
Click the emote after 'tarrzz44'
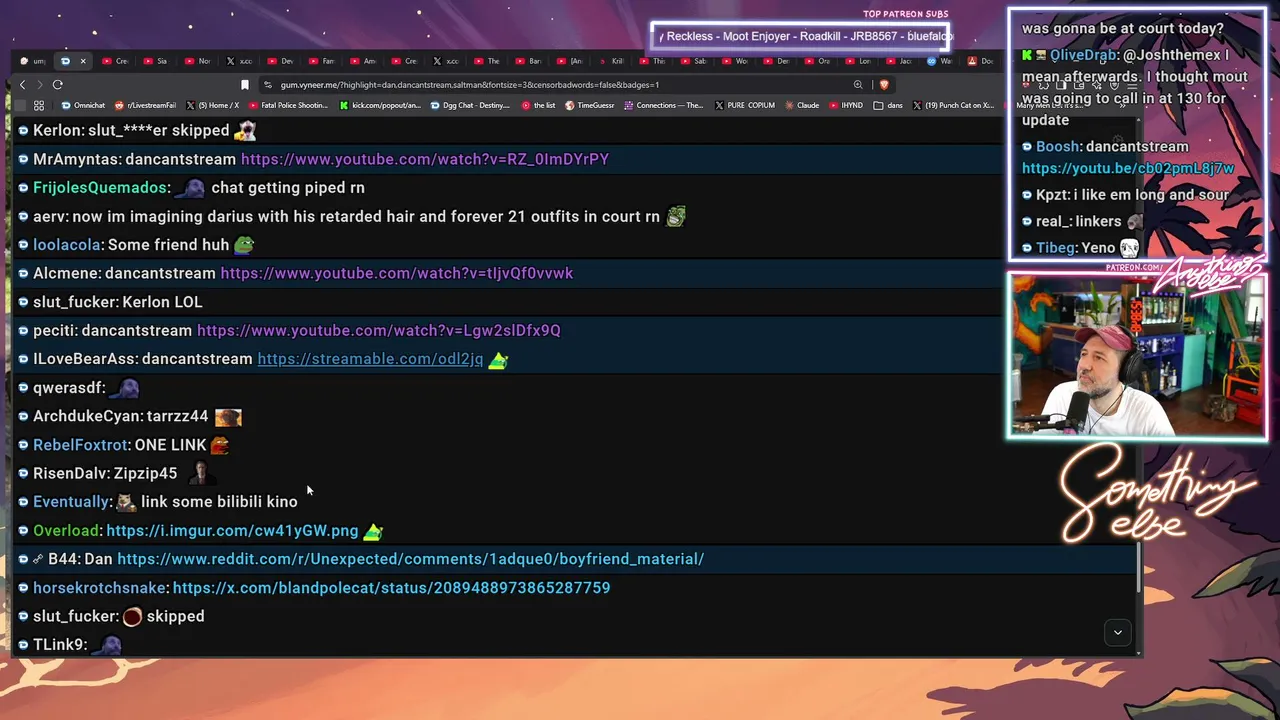point(228,417)
